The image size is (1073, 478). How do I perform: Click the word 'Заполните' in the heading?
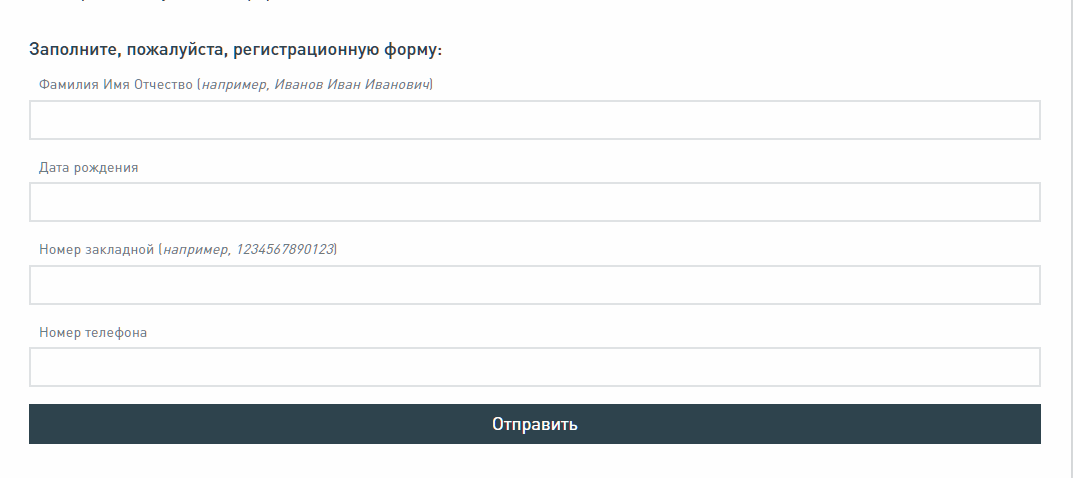pos(72,49)
